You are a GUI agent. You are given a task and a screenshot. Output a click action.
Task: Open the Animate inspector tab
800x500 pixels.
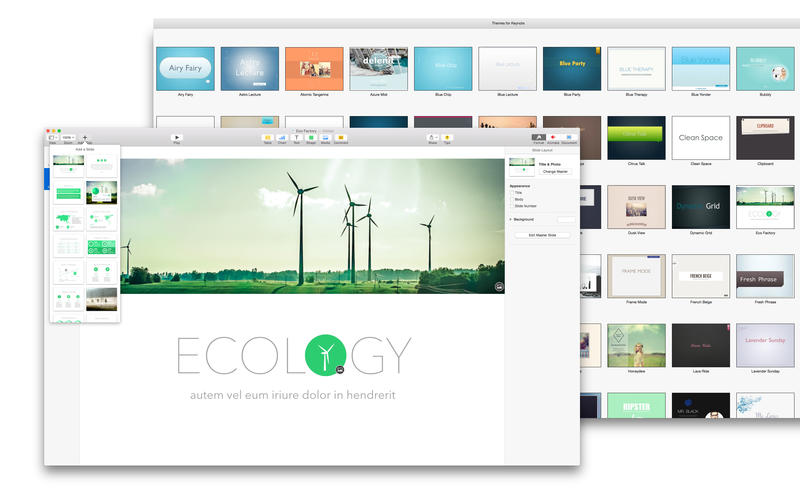553,137
